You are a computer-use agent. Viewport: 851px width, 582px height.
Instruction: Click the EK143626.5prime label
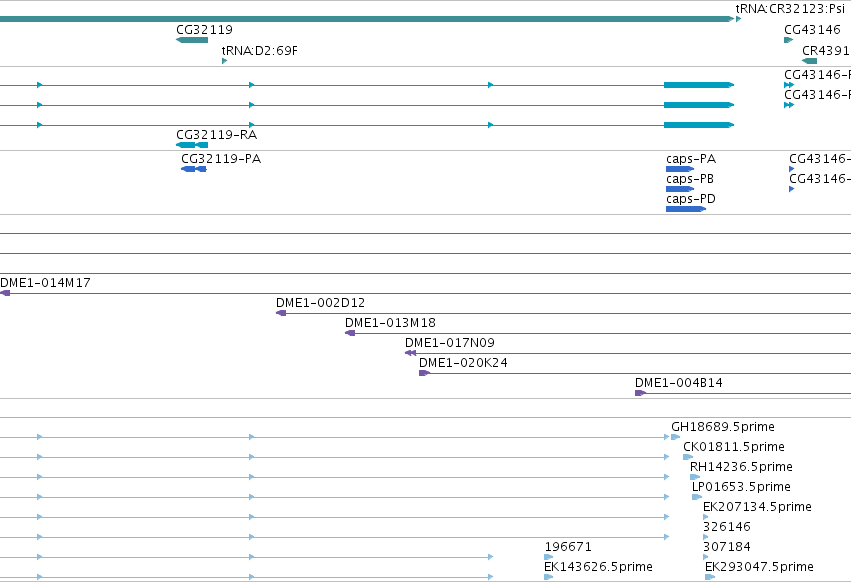click(x=599, y=567)
